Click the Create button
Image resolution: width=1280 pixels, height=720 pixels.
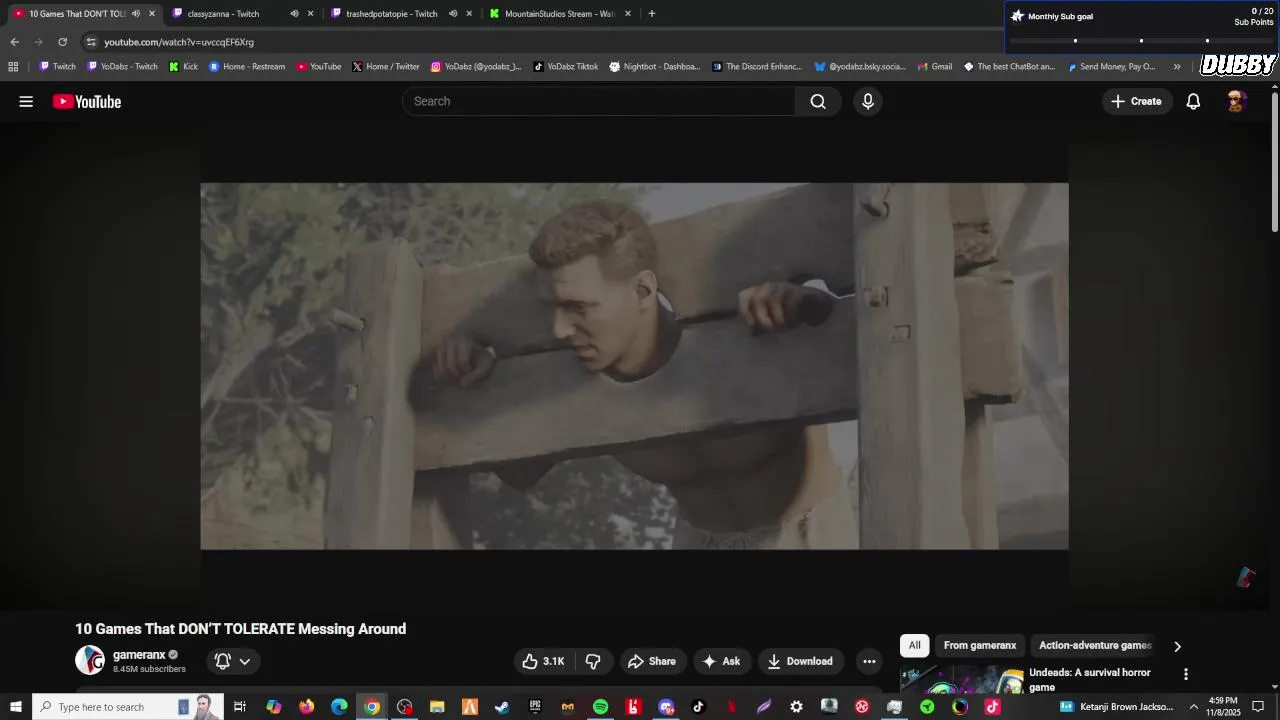pyautogui.click(x=1137, y=101)
